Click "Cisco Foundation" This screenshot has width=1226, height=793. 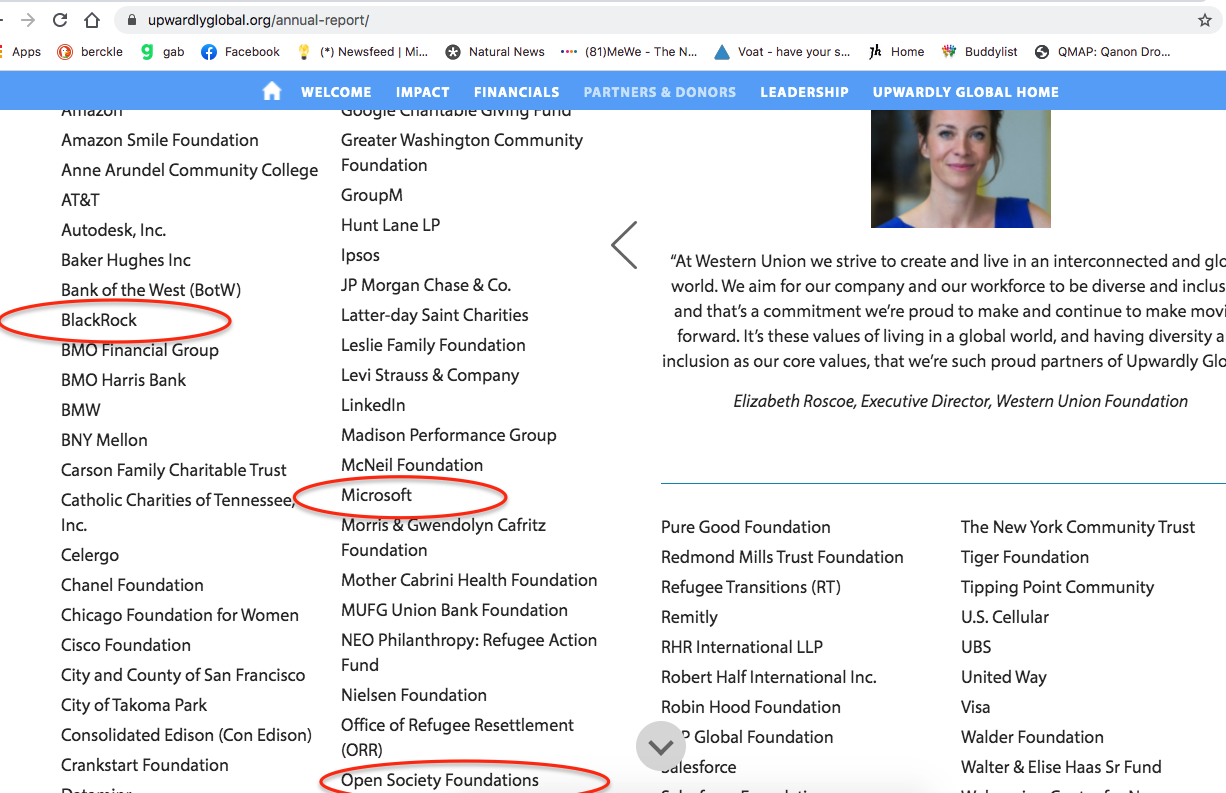click(x=126, y=645)
